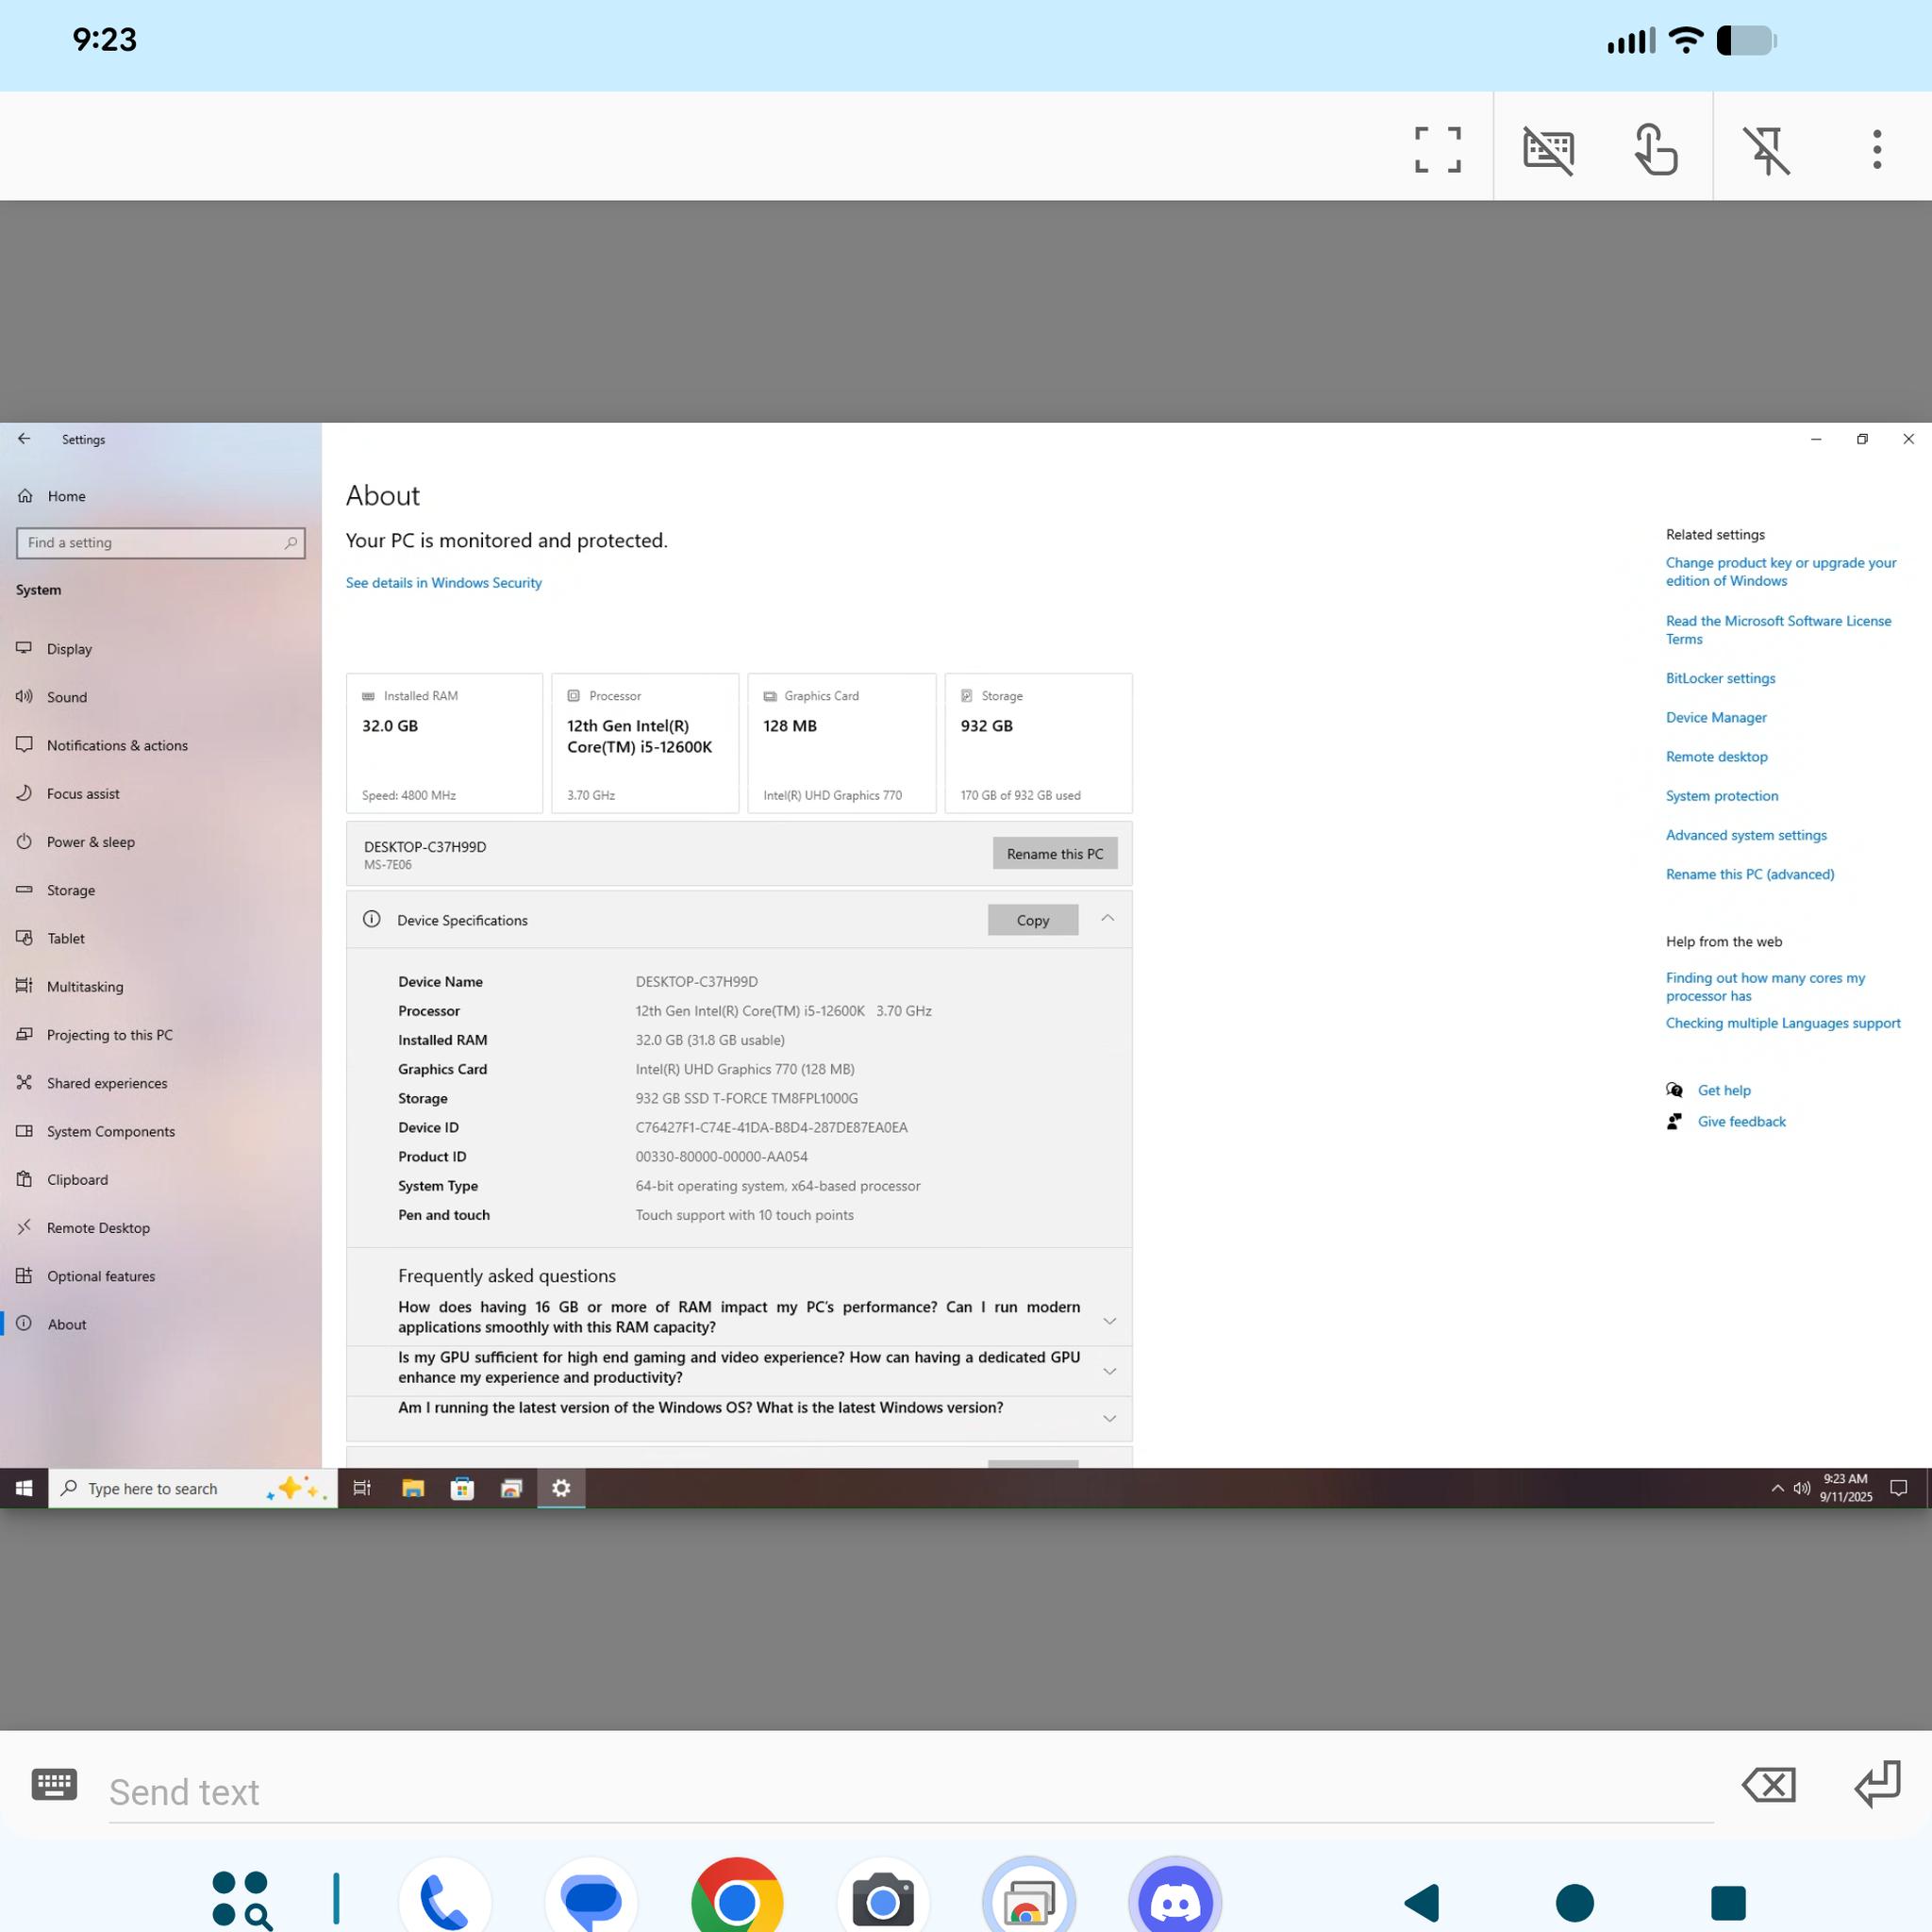This screenshot has width=1932, height=1932.
Task: Open Rename this PC (advanced) link
Action: (1750, 874)
